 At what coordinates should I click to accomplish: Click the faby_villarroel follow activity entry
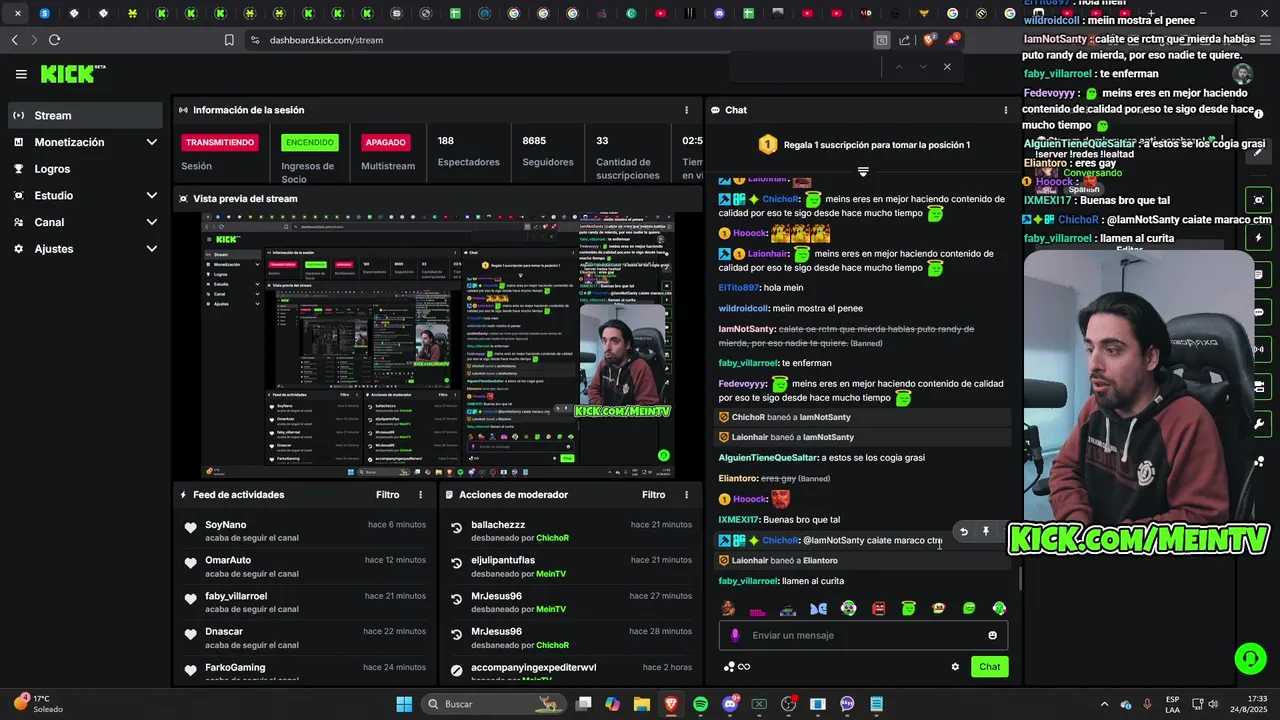[305, 602]
